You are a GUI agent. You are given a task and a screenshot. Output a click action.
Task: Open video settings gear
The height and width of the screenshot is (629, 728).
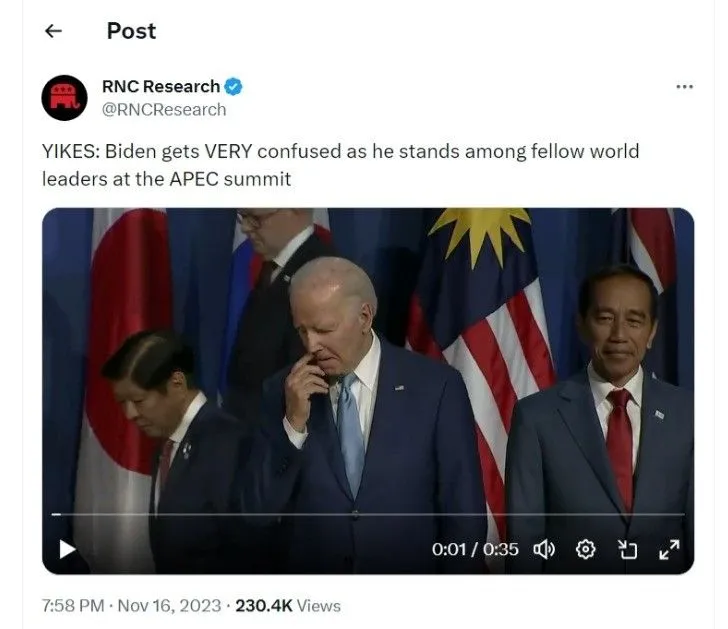pos(585,549)
